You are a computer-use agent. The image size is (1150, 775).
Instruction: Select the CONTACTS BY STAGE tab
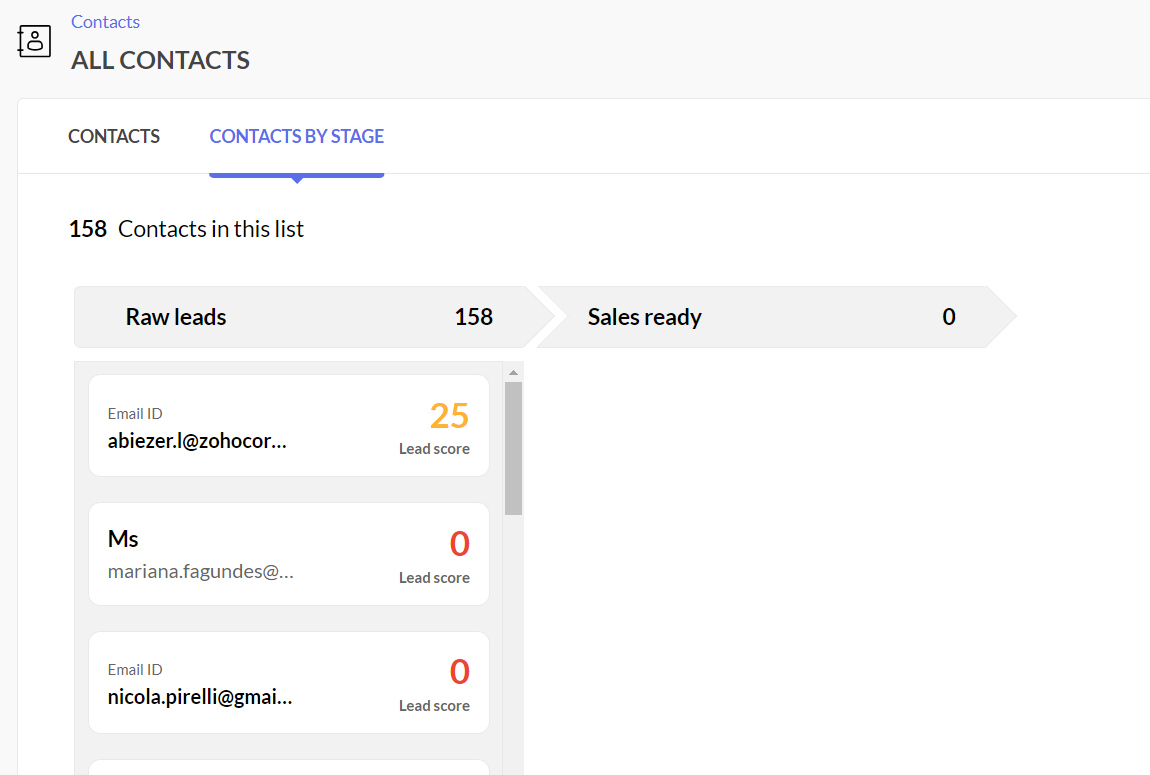point(296,137)
